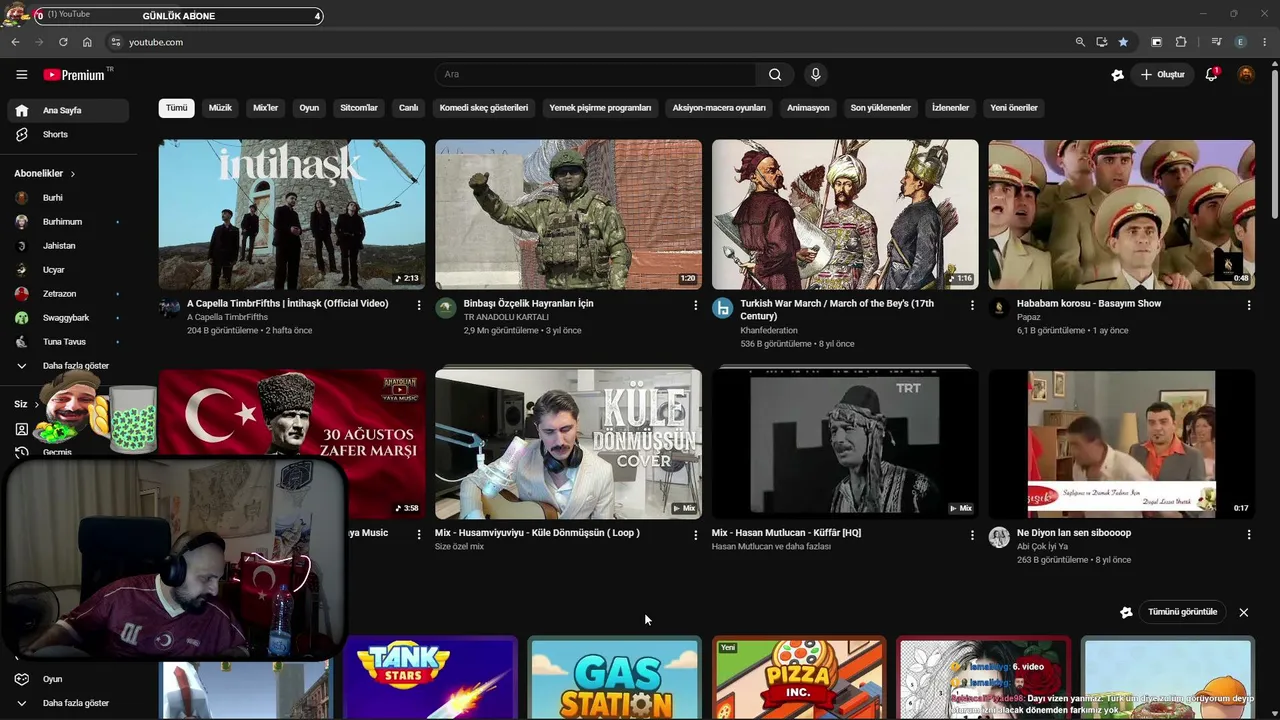Open options menu for Binbaşı Özçelik video

(696, 305)
